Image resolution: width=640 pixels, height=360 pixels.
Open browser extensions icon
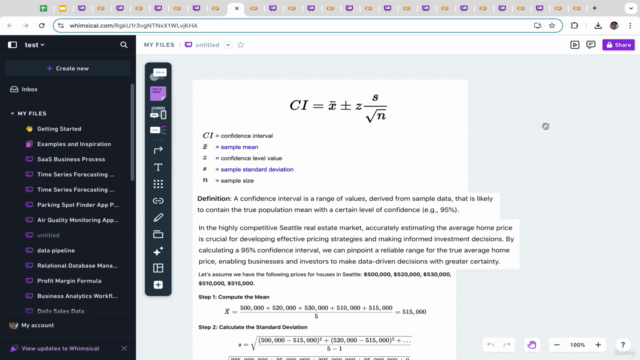pos(574,25)
